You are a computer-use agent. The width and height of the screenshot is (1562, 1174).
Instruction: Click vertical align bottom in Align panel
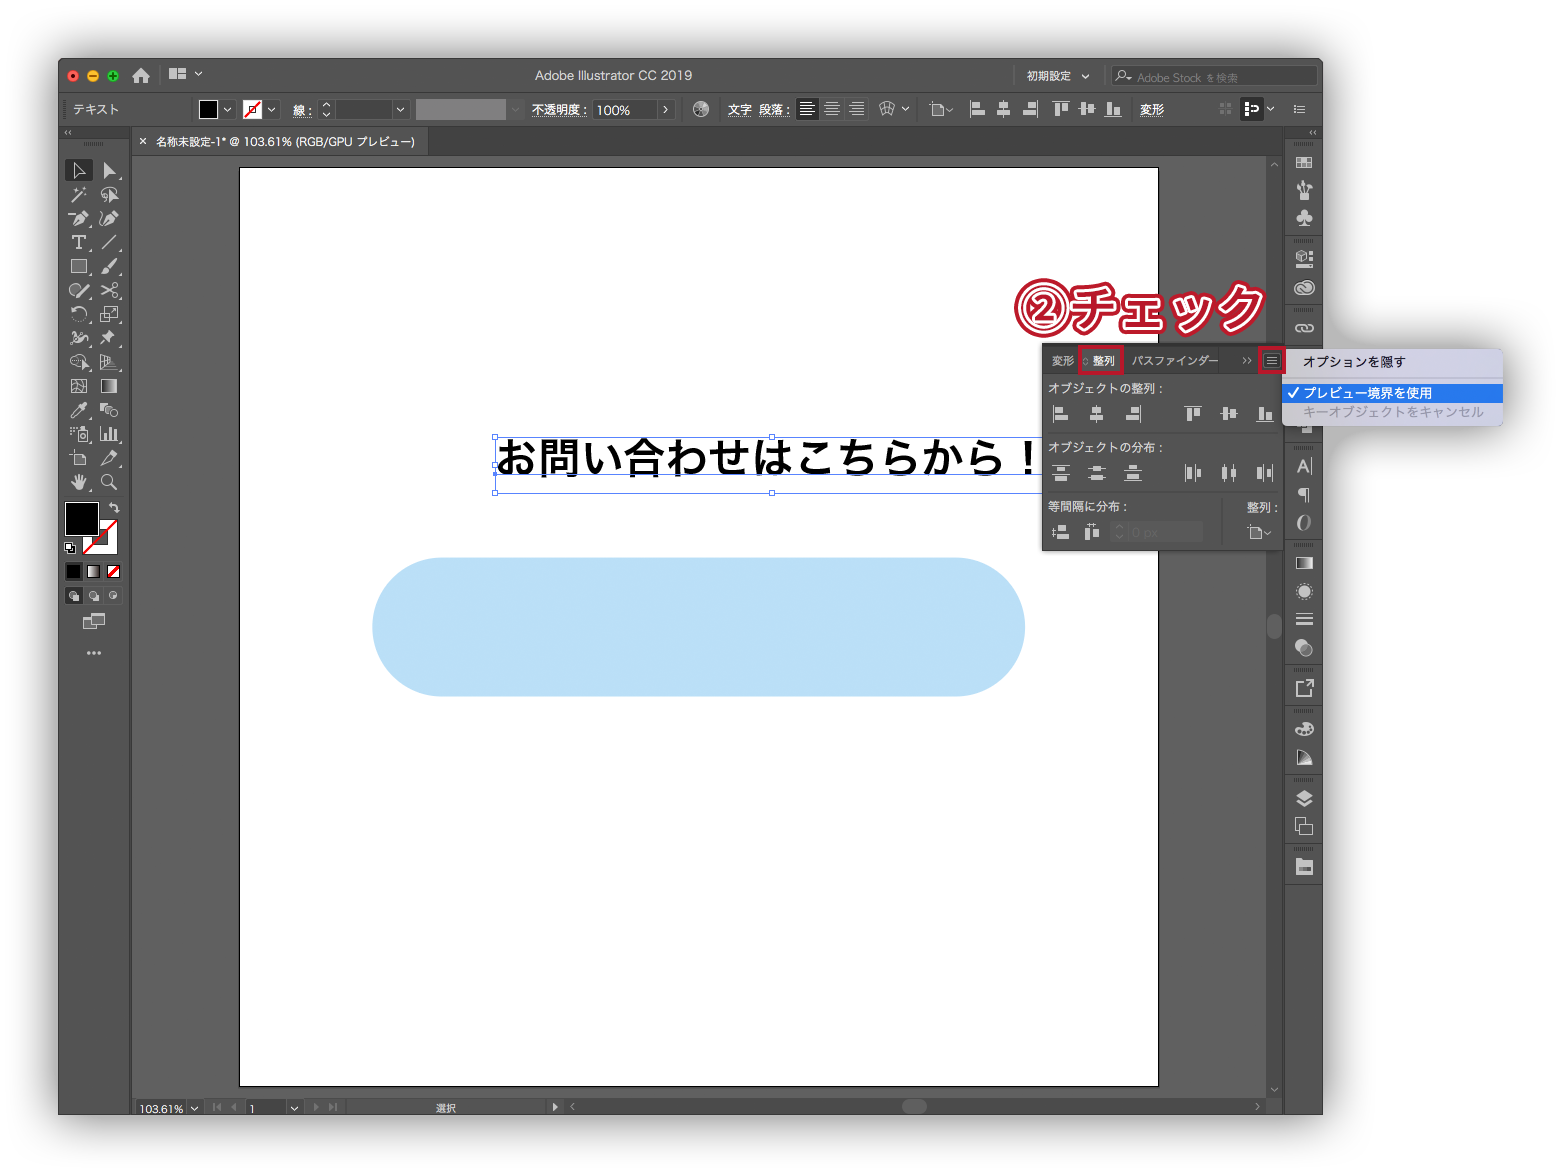tap(1265, 414)
